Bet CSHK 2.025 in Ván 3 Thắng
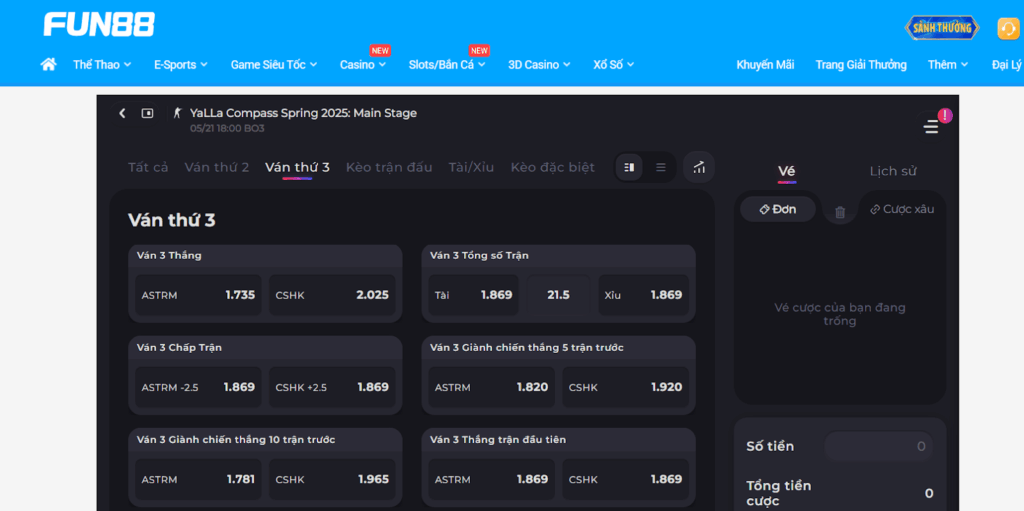 (x=332, y=295)
